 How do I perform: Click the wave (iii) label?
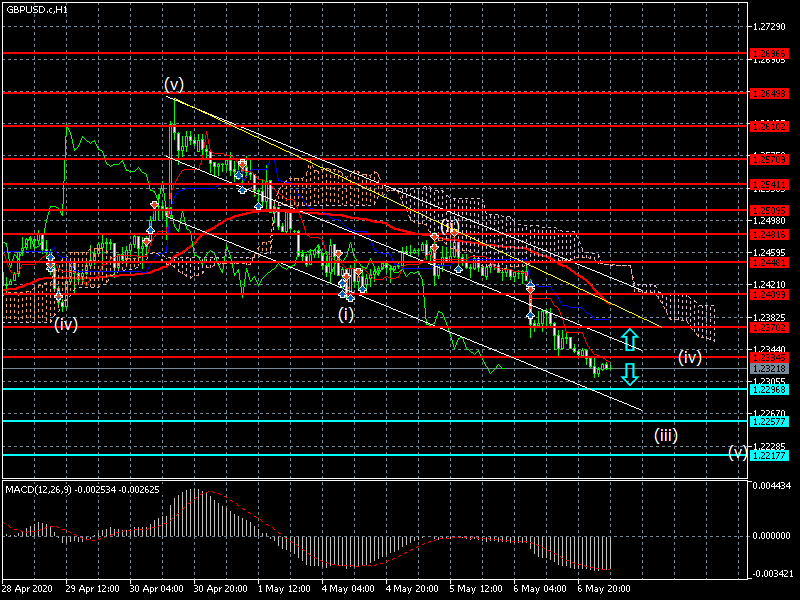(x=666, y=435)
